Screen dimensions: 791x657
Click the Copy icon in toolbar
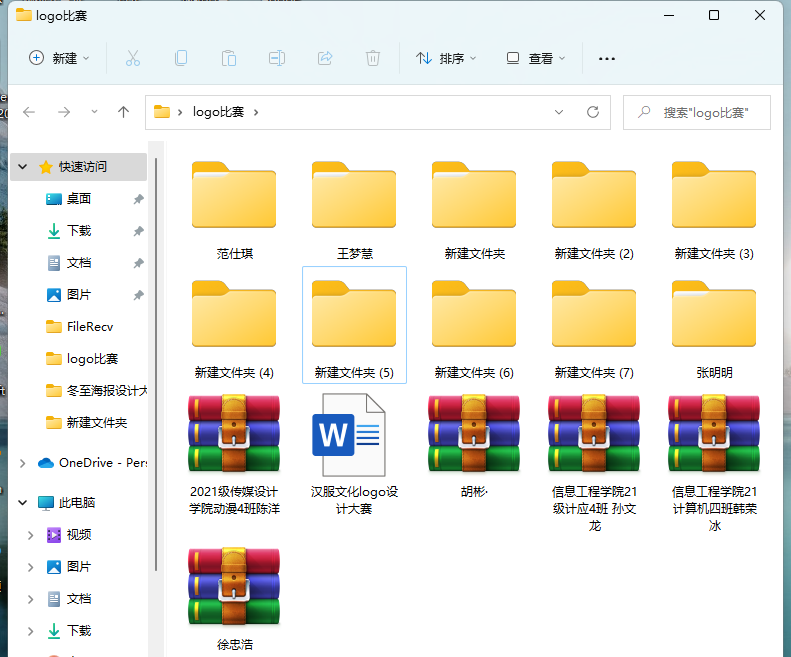181,58
